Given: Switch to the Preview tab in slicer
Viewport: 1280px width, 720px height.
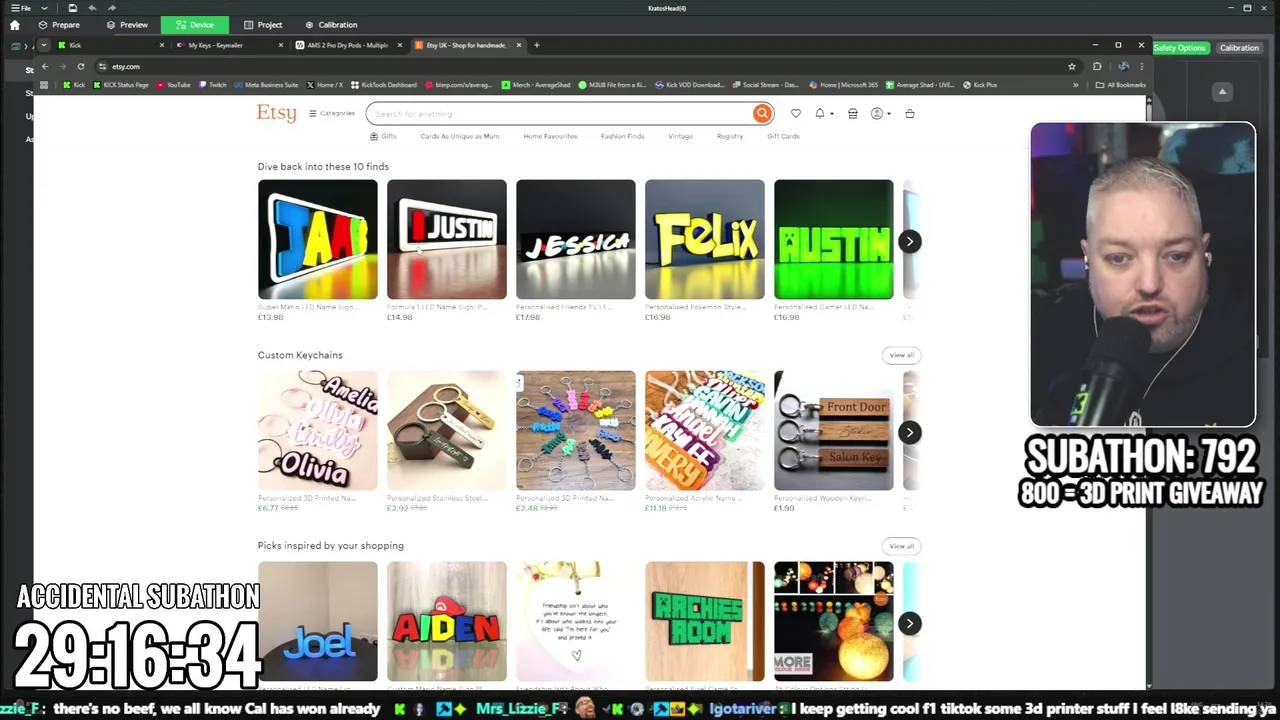Looking at the screenshot, I should pyautogui.click(x=127, y=24).
